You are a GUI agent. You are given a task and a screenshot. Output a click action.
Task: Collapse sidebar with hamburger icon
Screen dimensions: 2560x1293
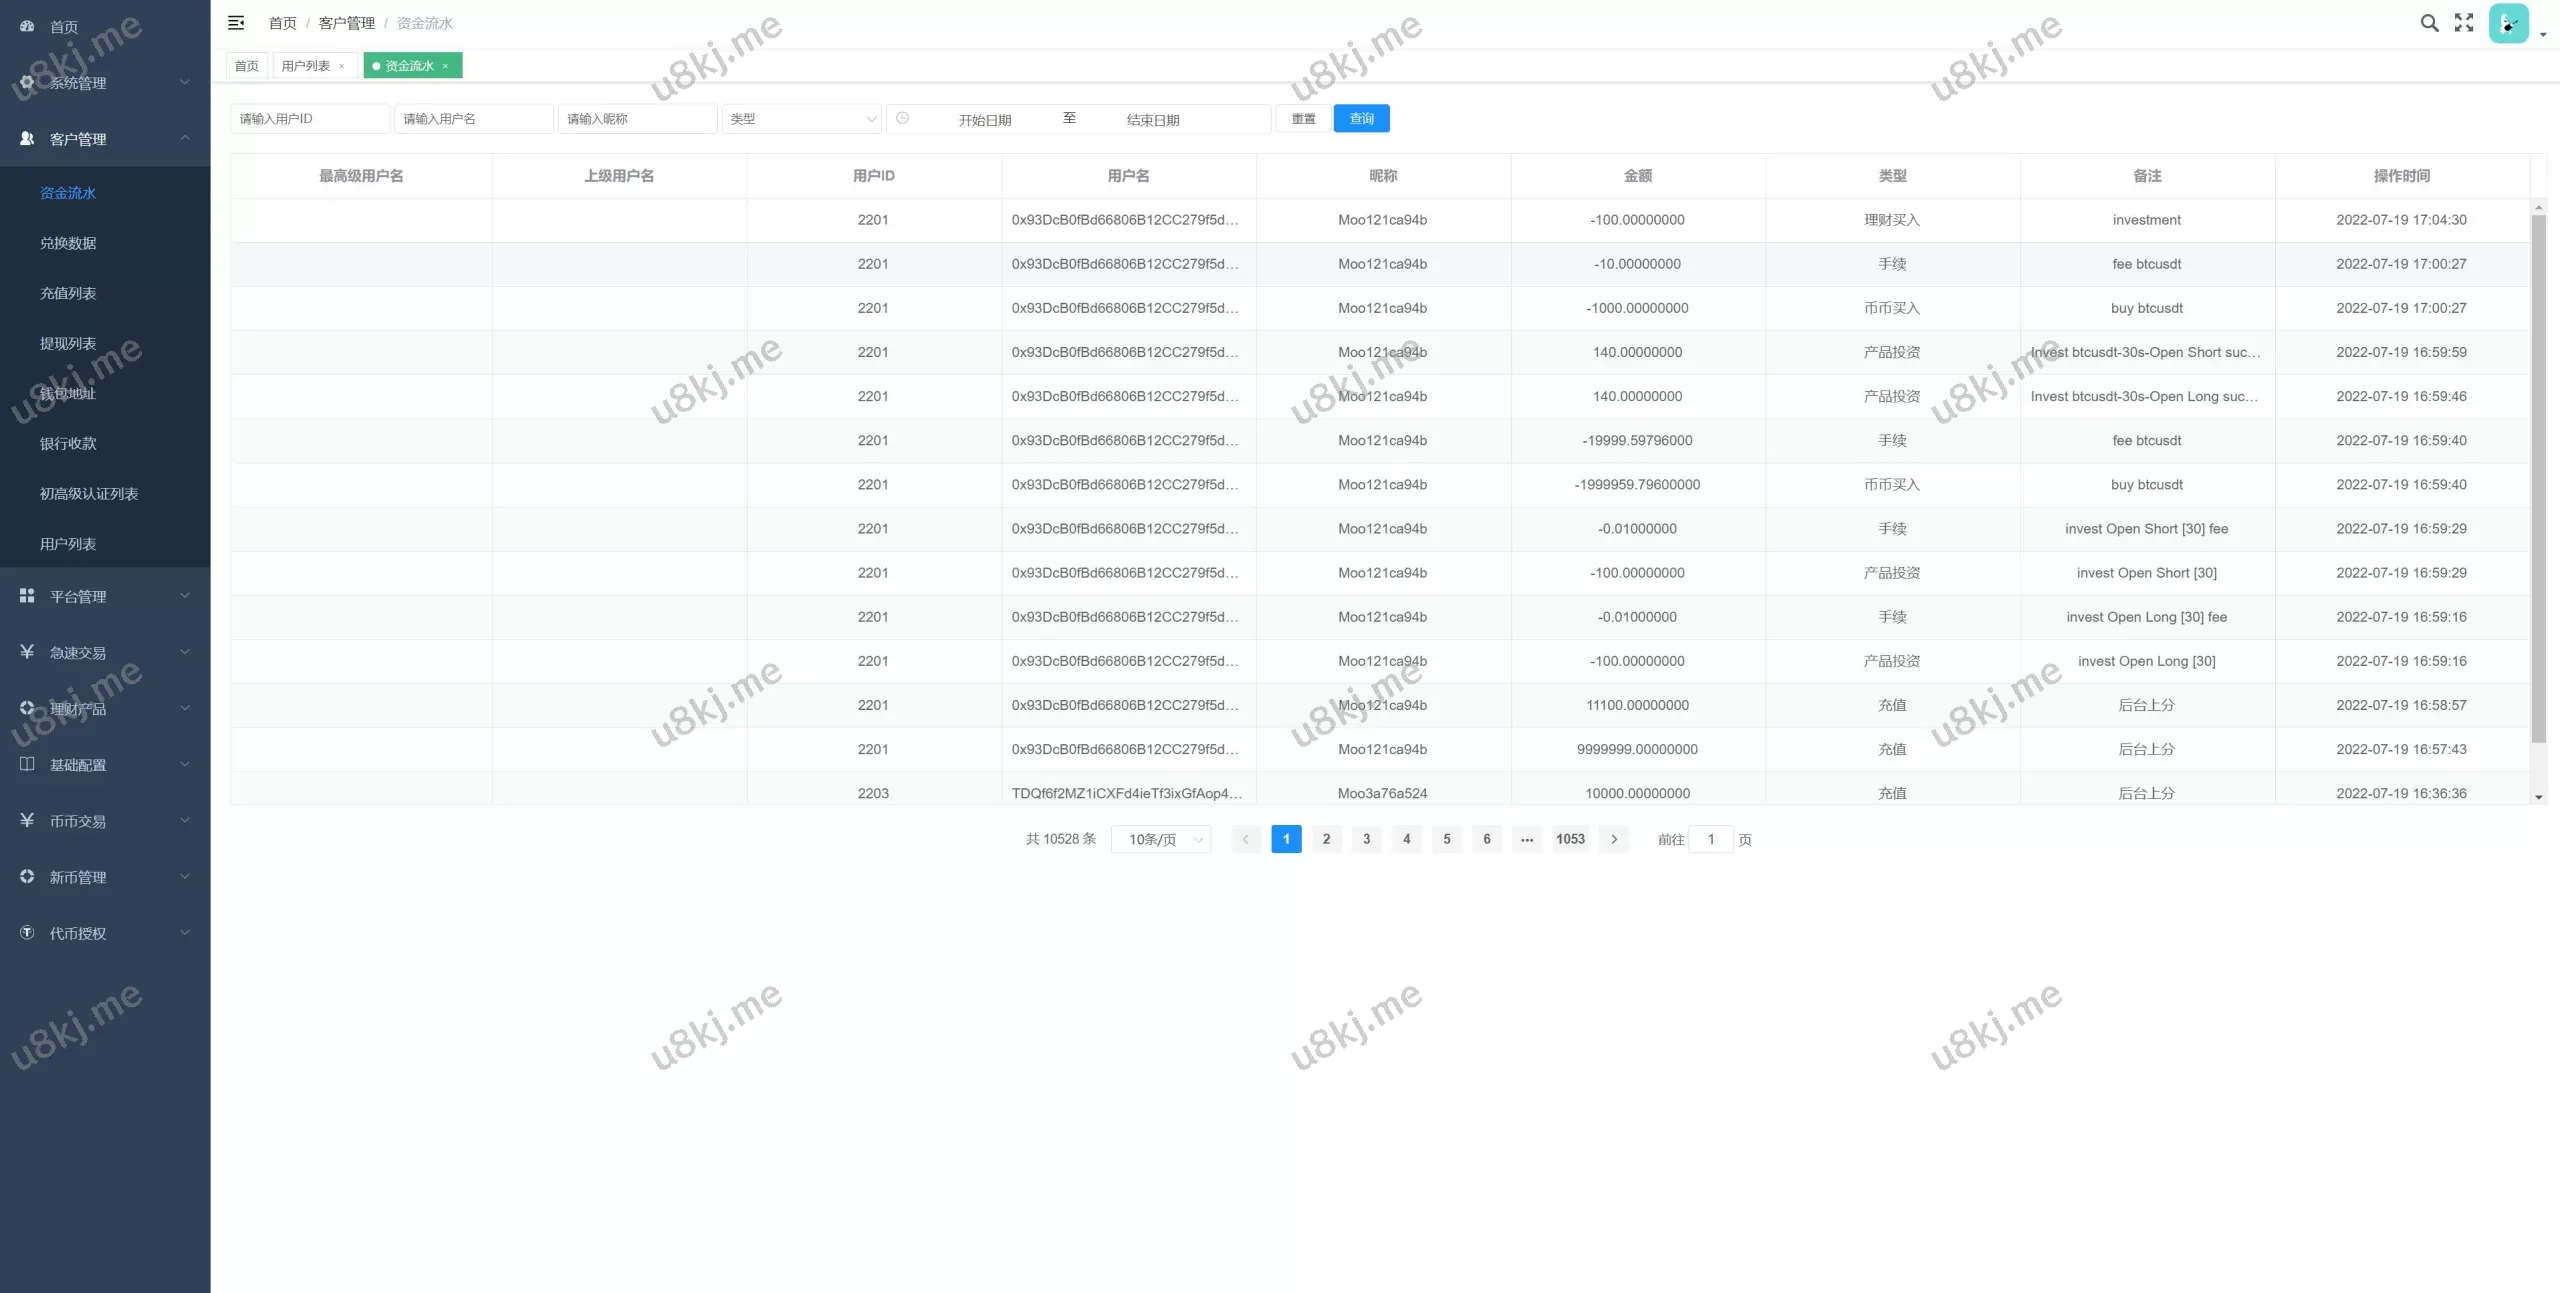pyautogui.click(x=236, y=22)
